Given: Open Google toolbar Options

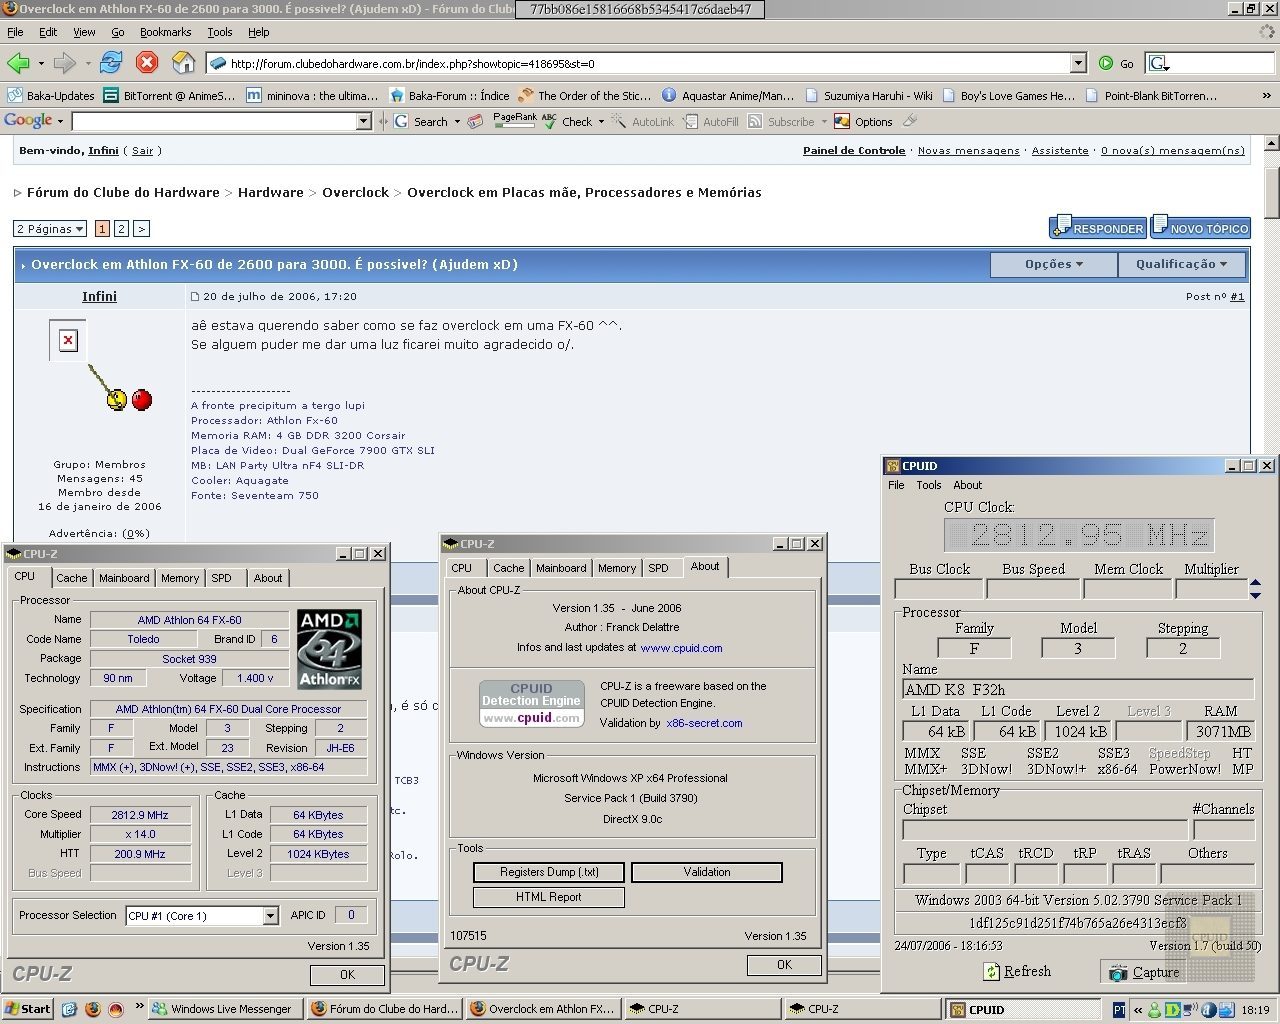Looking at the screenshot, I should pyautogui.click(x=863, y=122).
